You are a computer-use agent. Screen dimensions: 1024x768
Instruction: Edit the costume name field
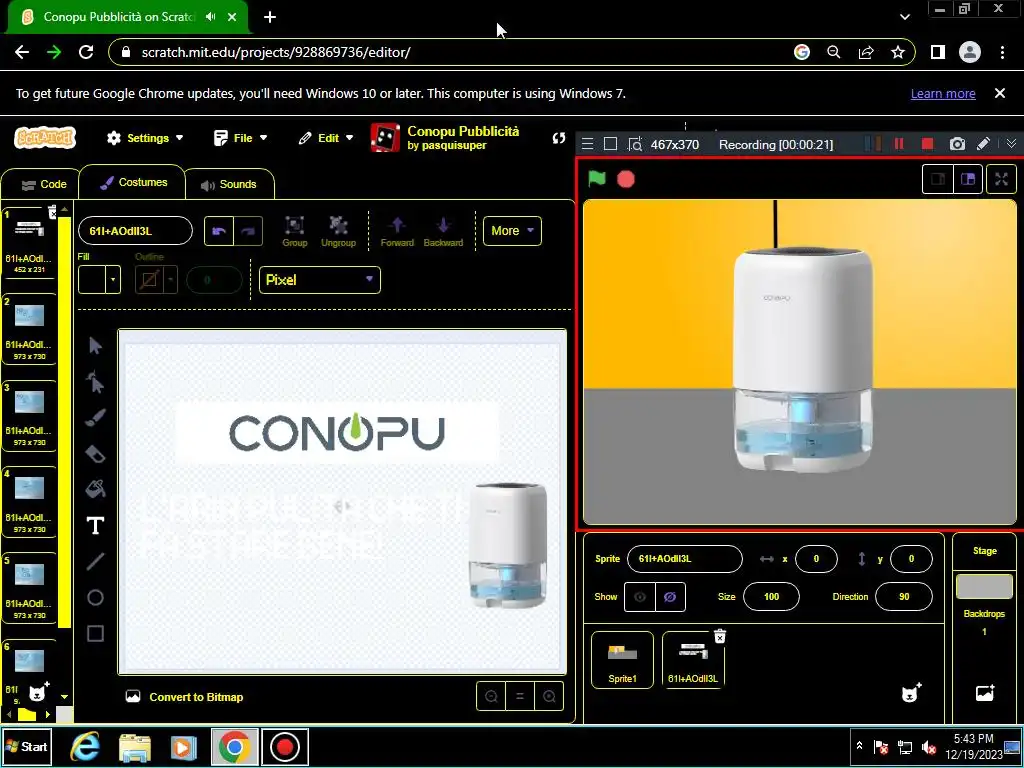coord(135,231)
